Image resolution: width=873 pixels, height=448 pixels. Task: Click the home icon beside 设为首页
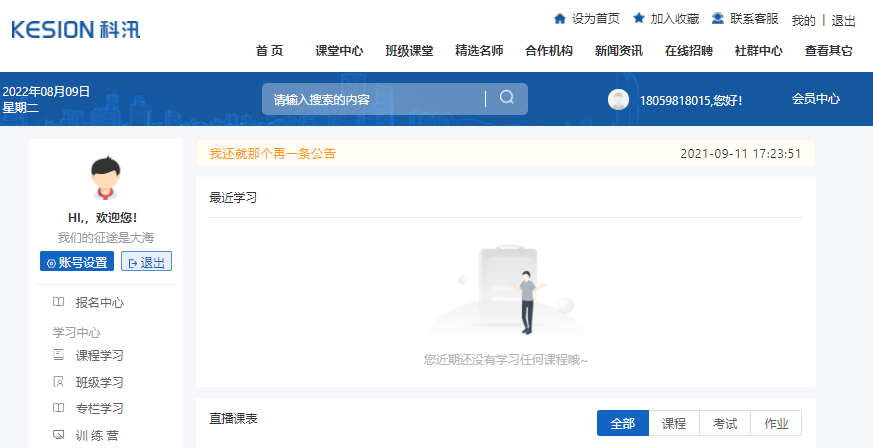[560, 19]
